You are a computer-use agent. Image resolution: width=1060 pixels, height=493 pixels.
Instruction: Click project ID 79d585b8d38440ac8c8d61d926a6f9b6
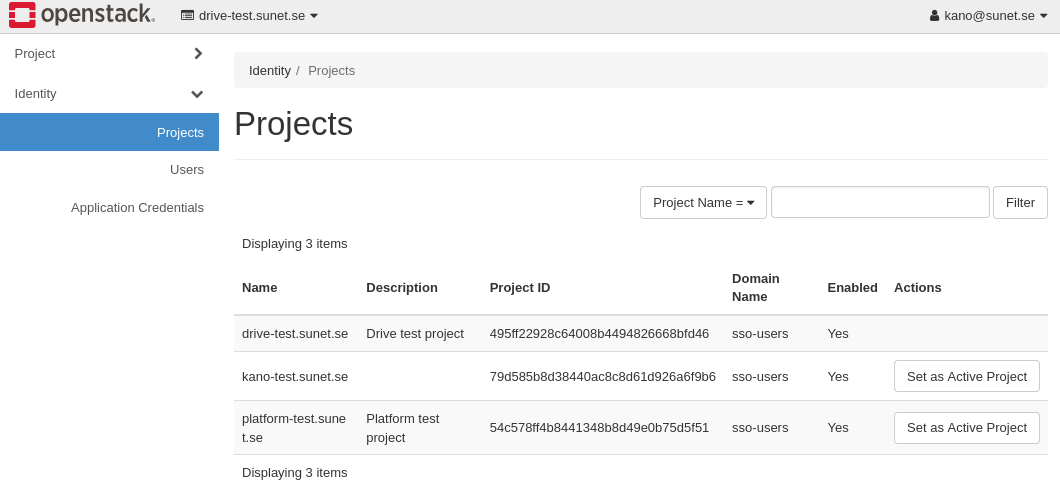pos(602,377)
